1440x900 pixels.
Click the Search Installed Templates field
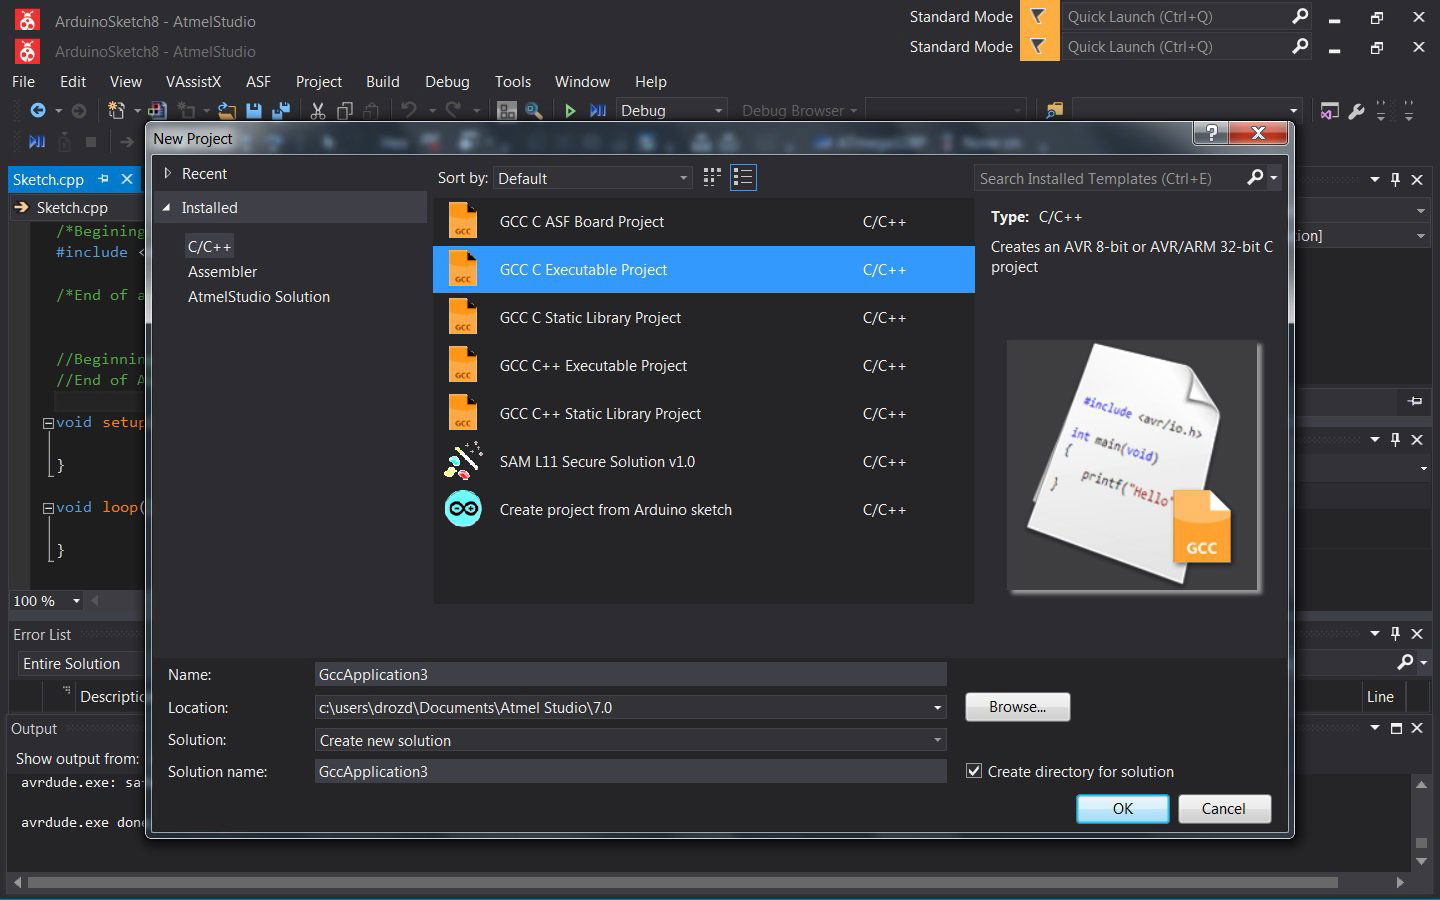point(1108,178)
